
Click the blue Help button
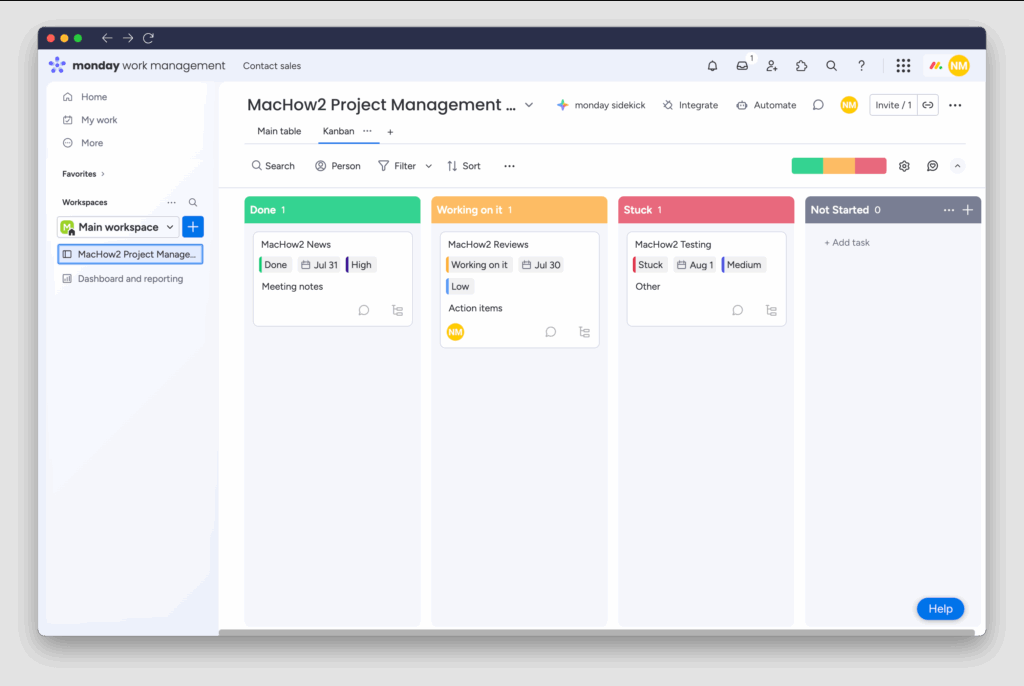[940, 609]
